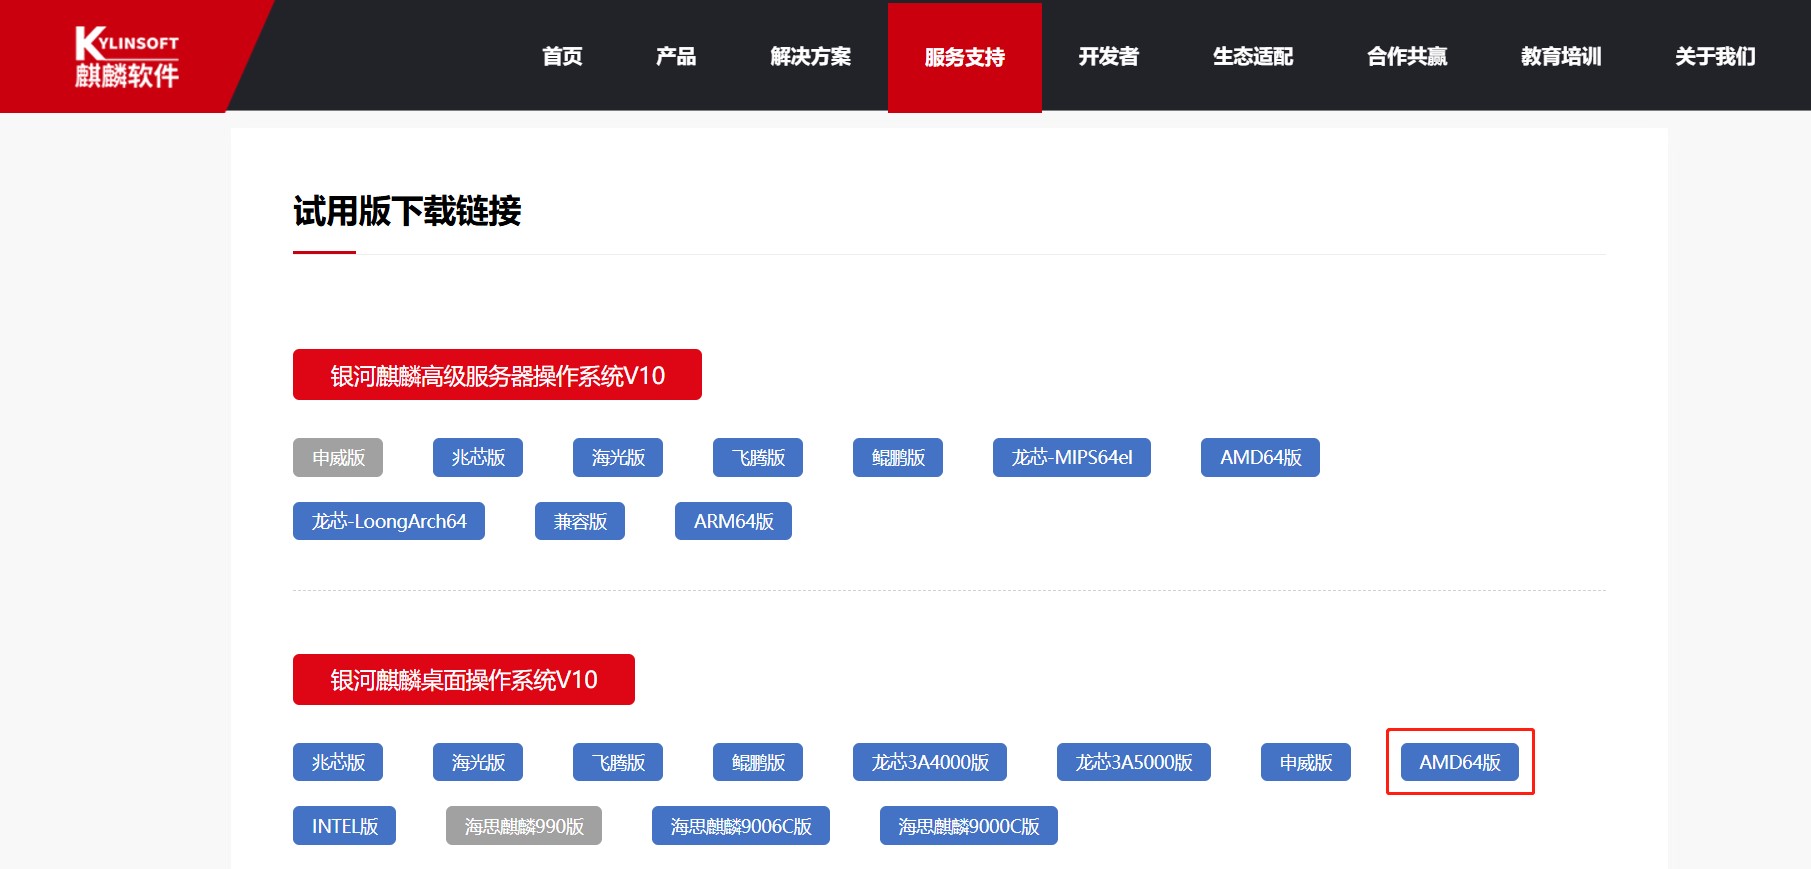Click desktop AMD64版 button

(x=1460, y=762)
